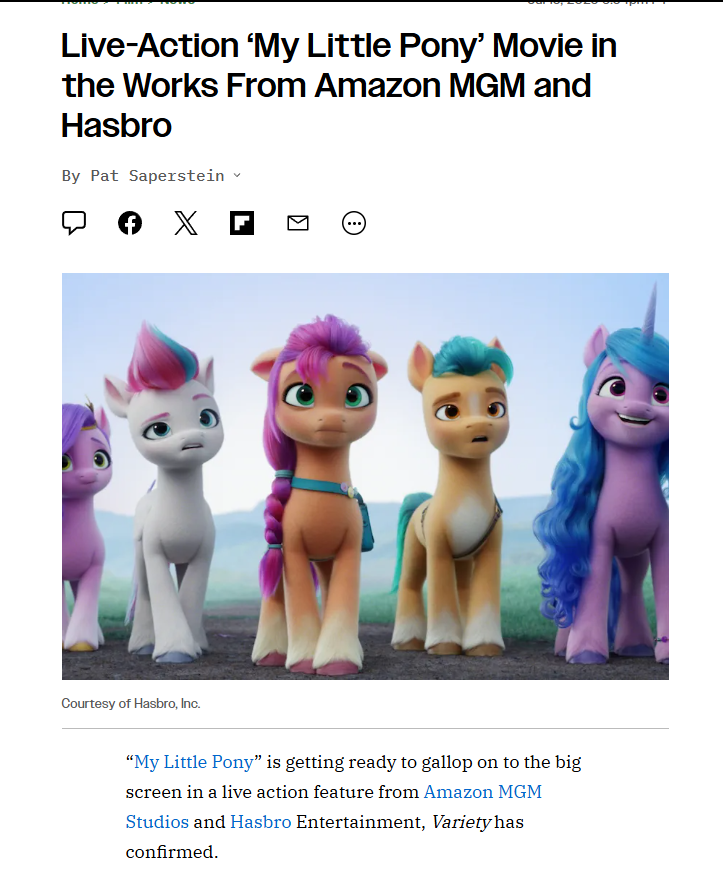Share article with Flipboard icon
This screenshot has width=723, height=886.
point(242,223)
